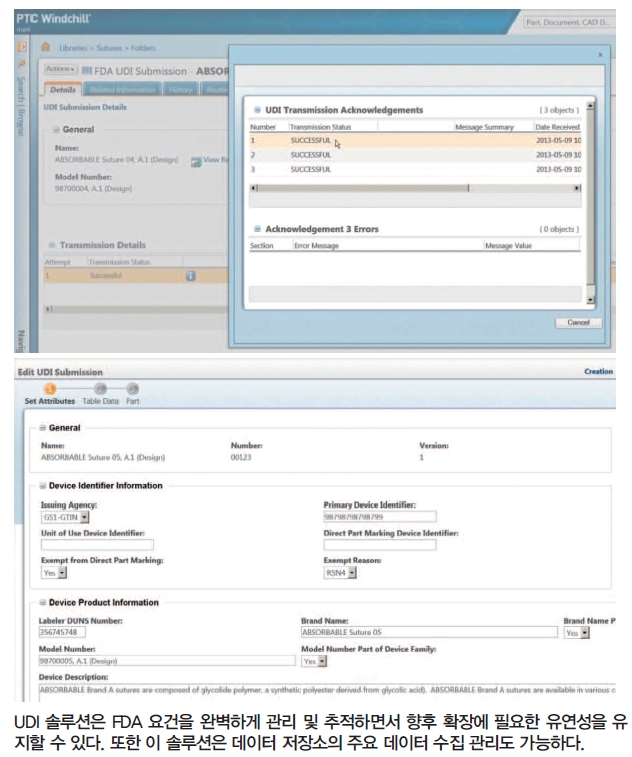632x757 pixels.
Task: Select transmission attempt row 1 Successful
Action: (136, 276)
